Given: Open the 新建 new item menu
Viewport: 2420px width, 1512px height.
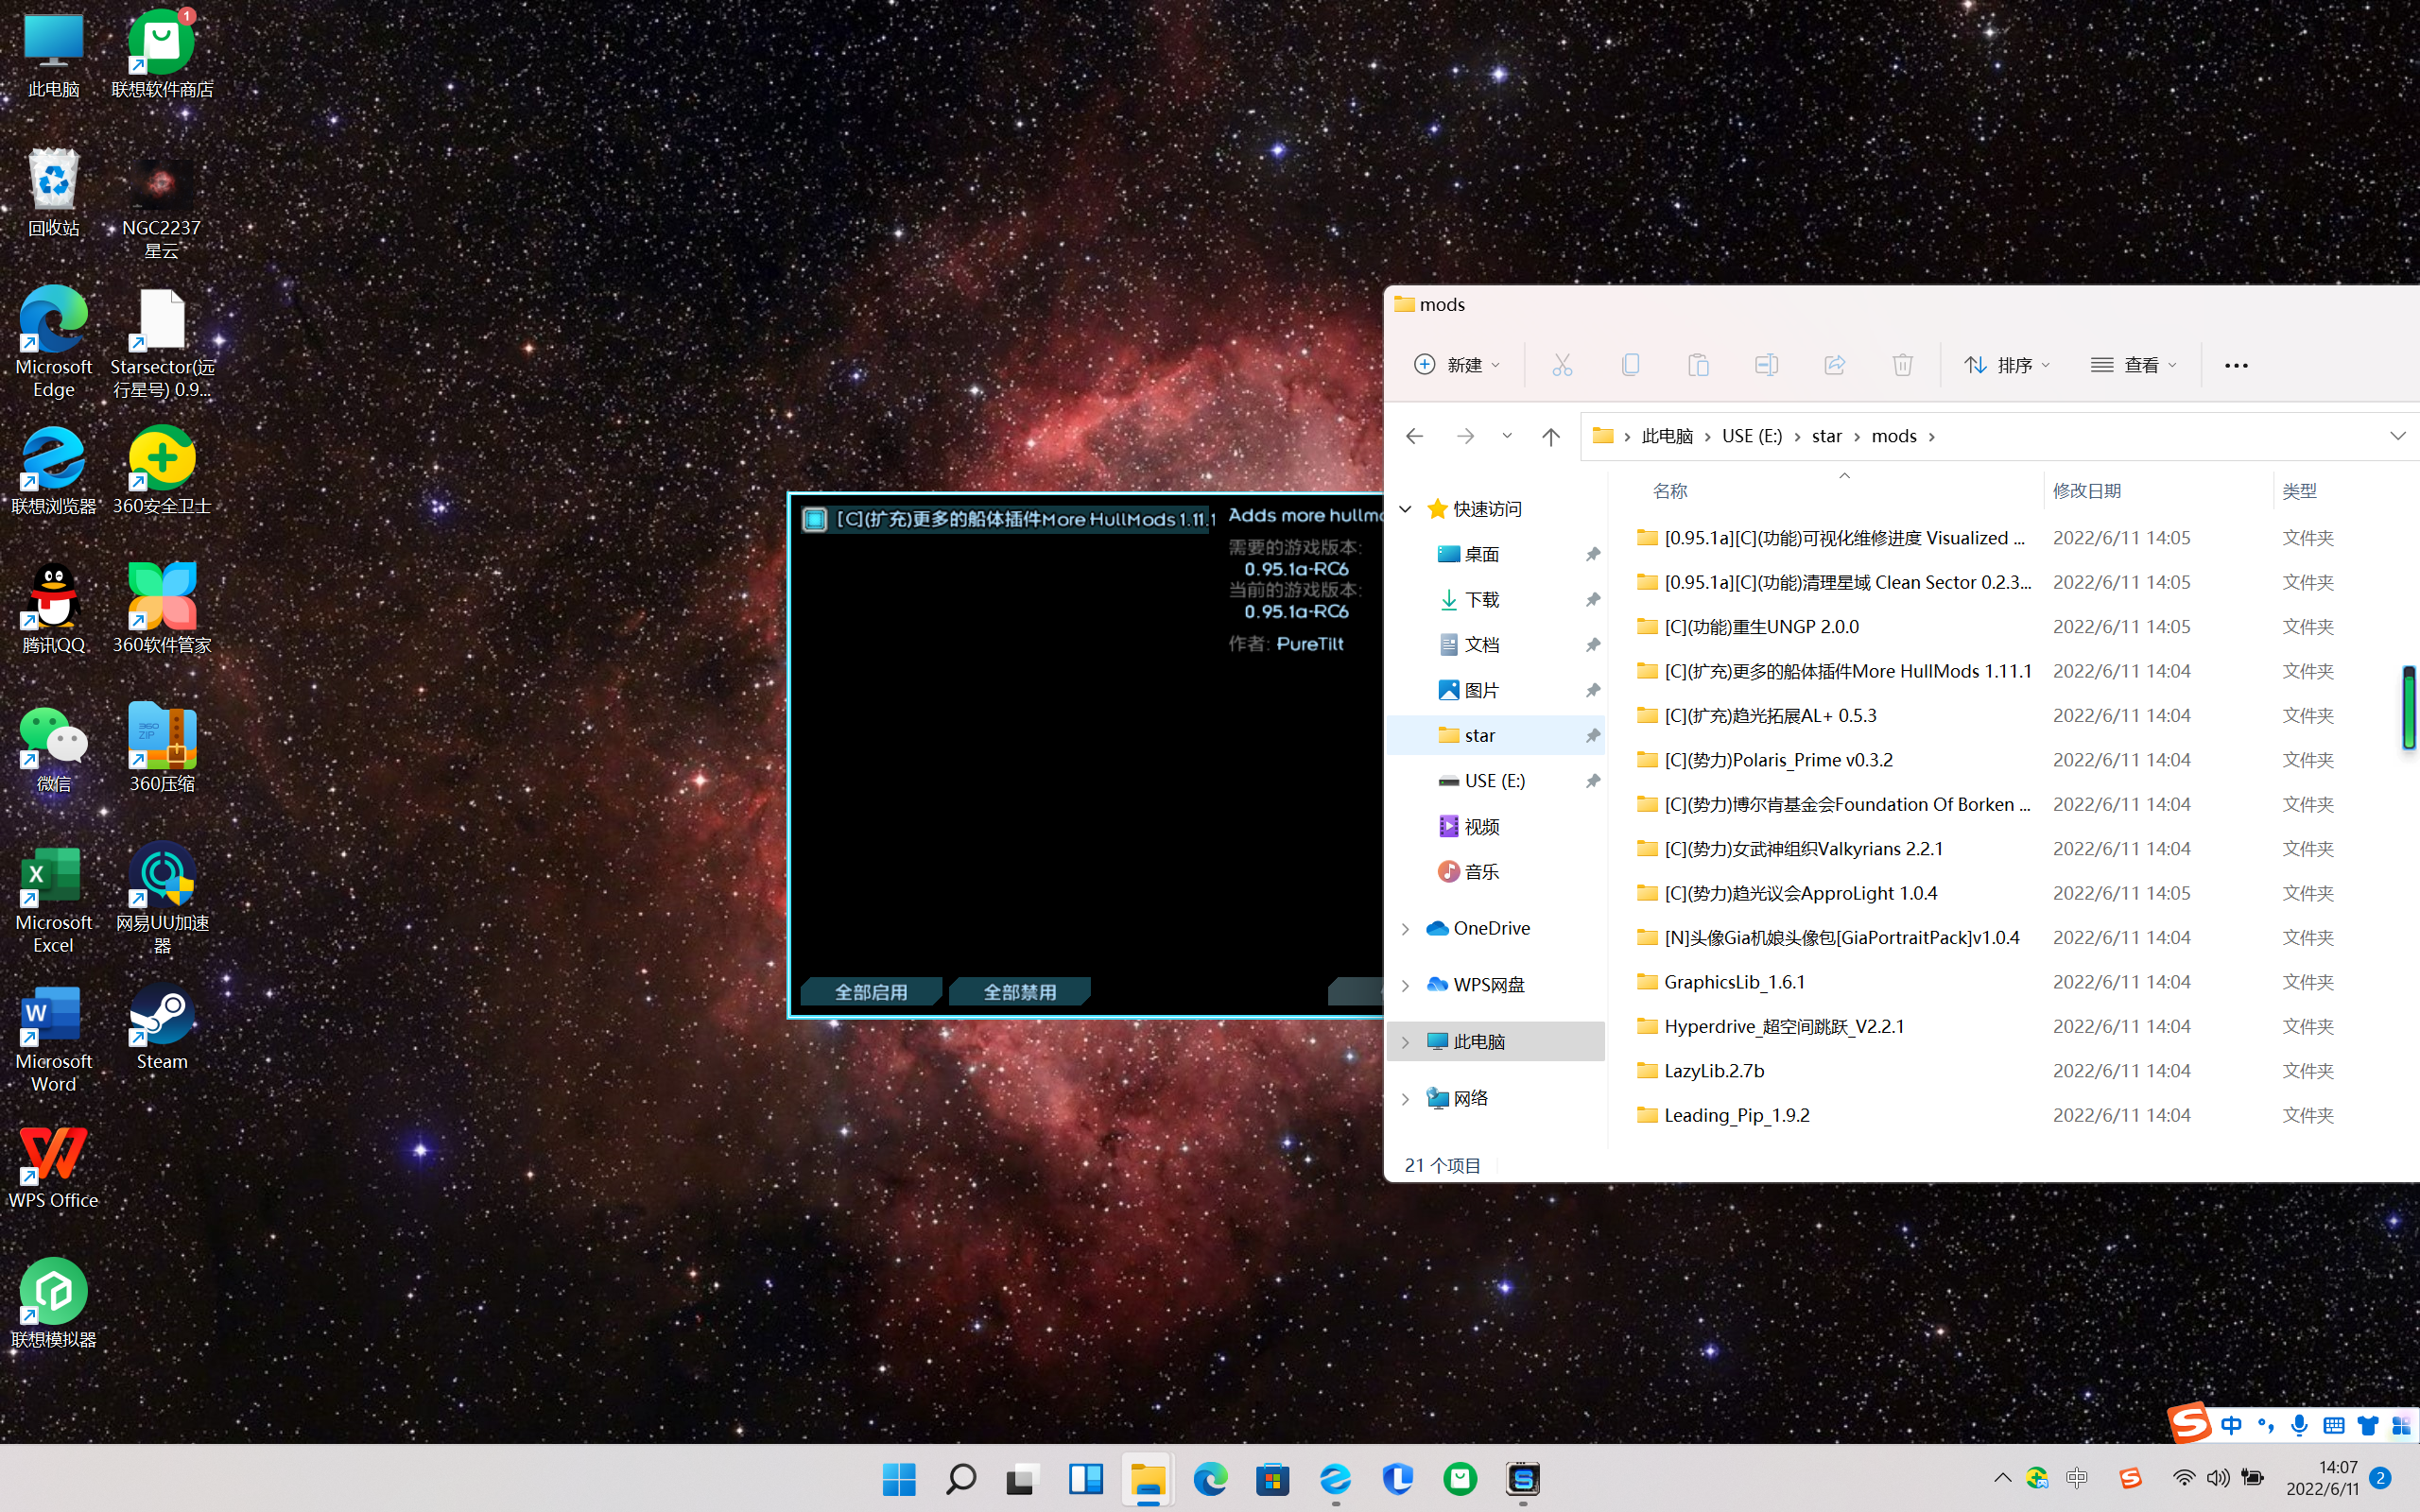Looking at the screenshot, I should point(1456,365).
